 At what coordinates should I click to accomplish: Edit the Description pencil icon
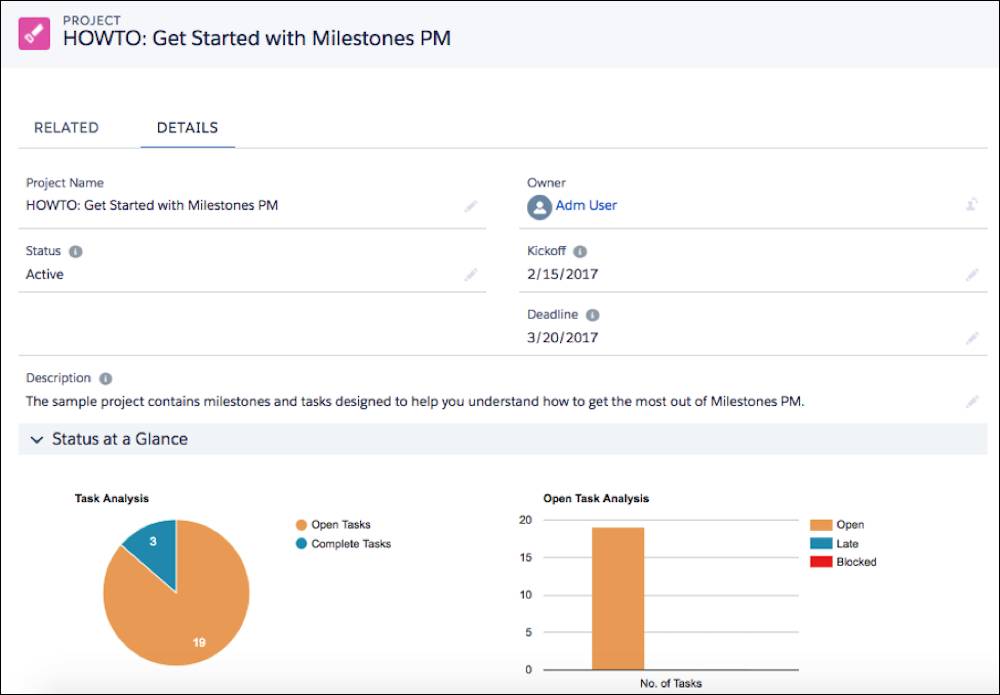[x=972, y=401]
